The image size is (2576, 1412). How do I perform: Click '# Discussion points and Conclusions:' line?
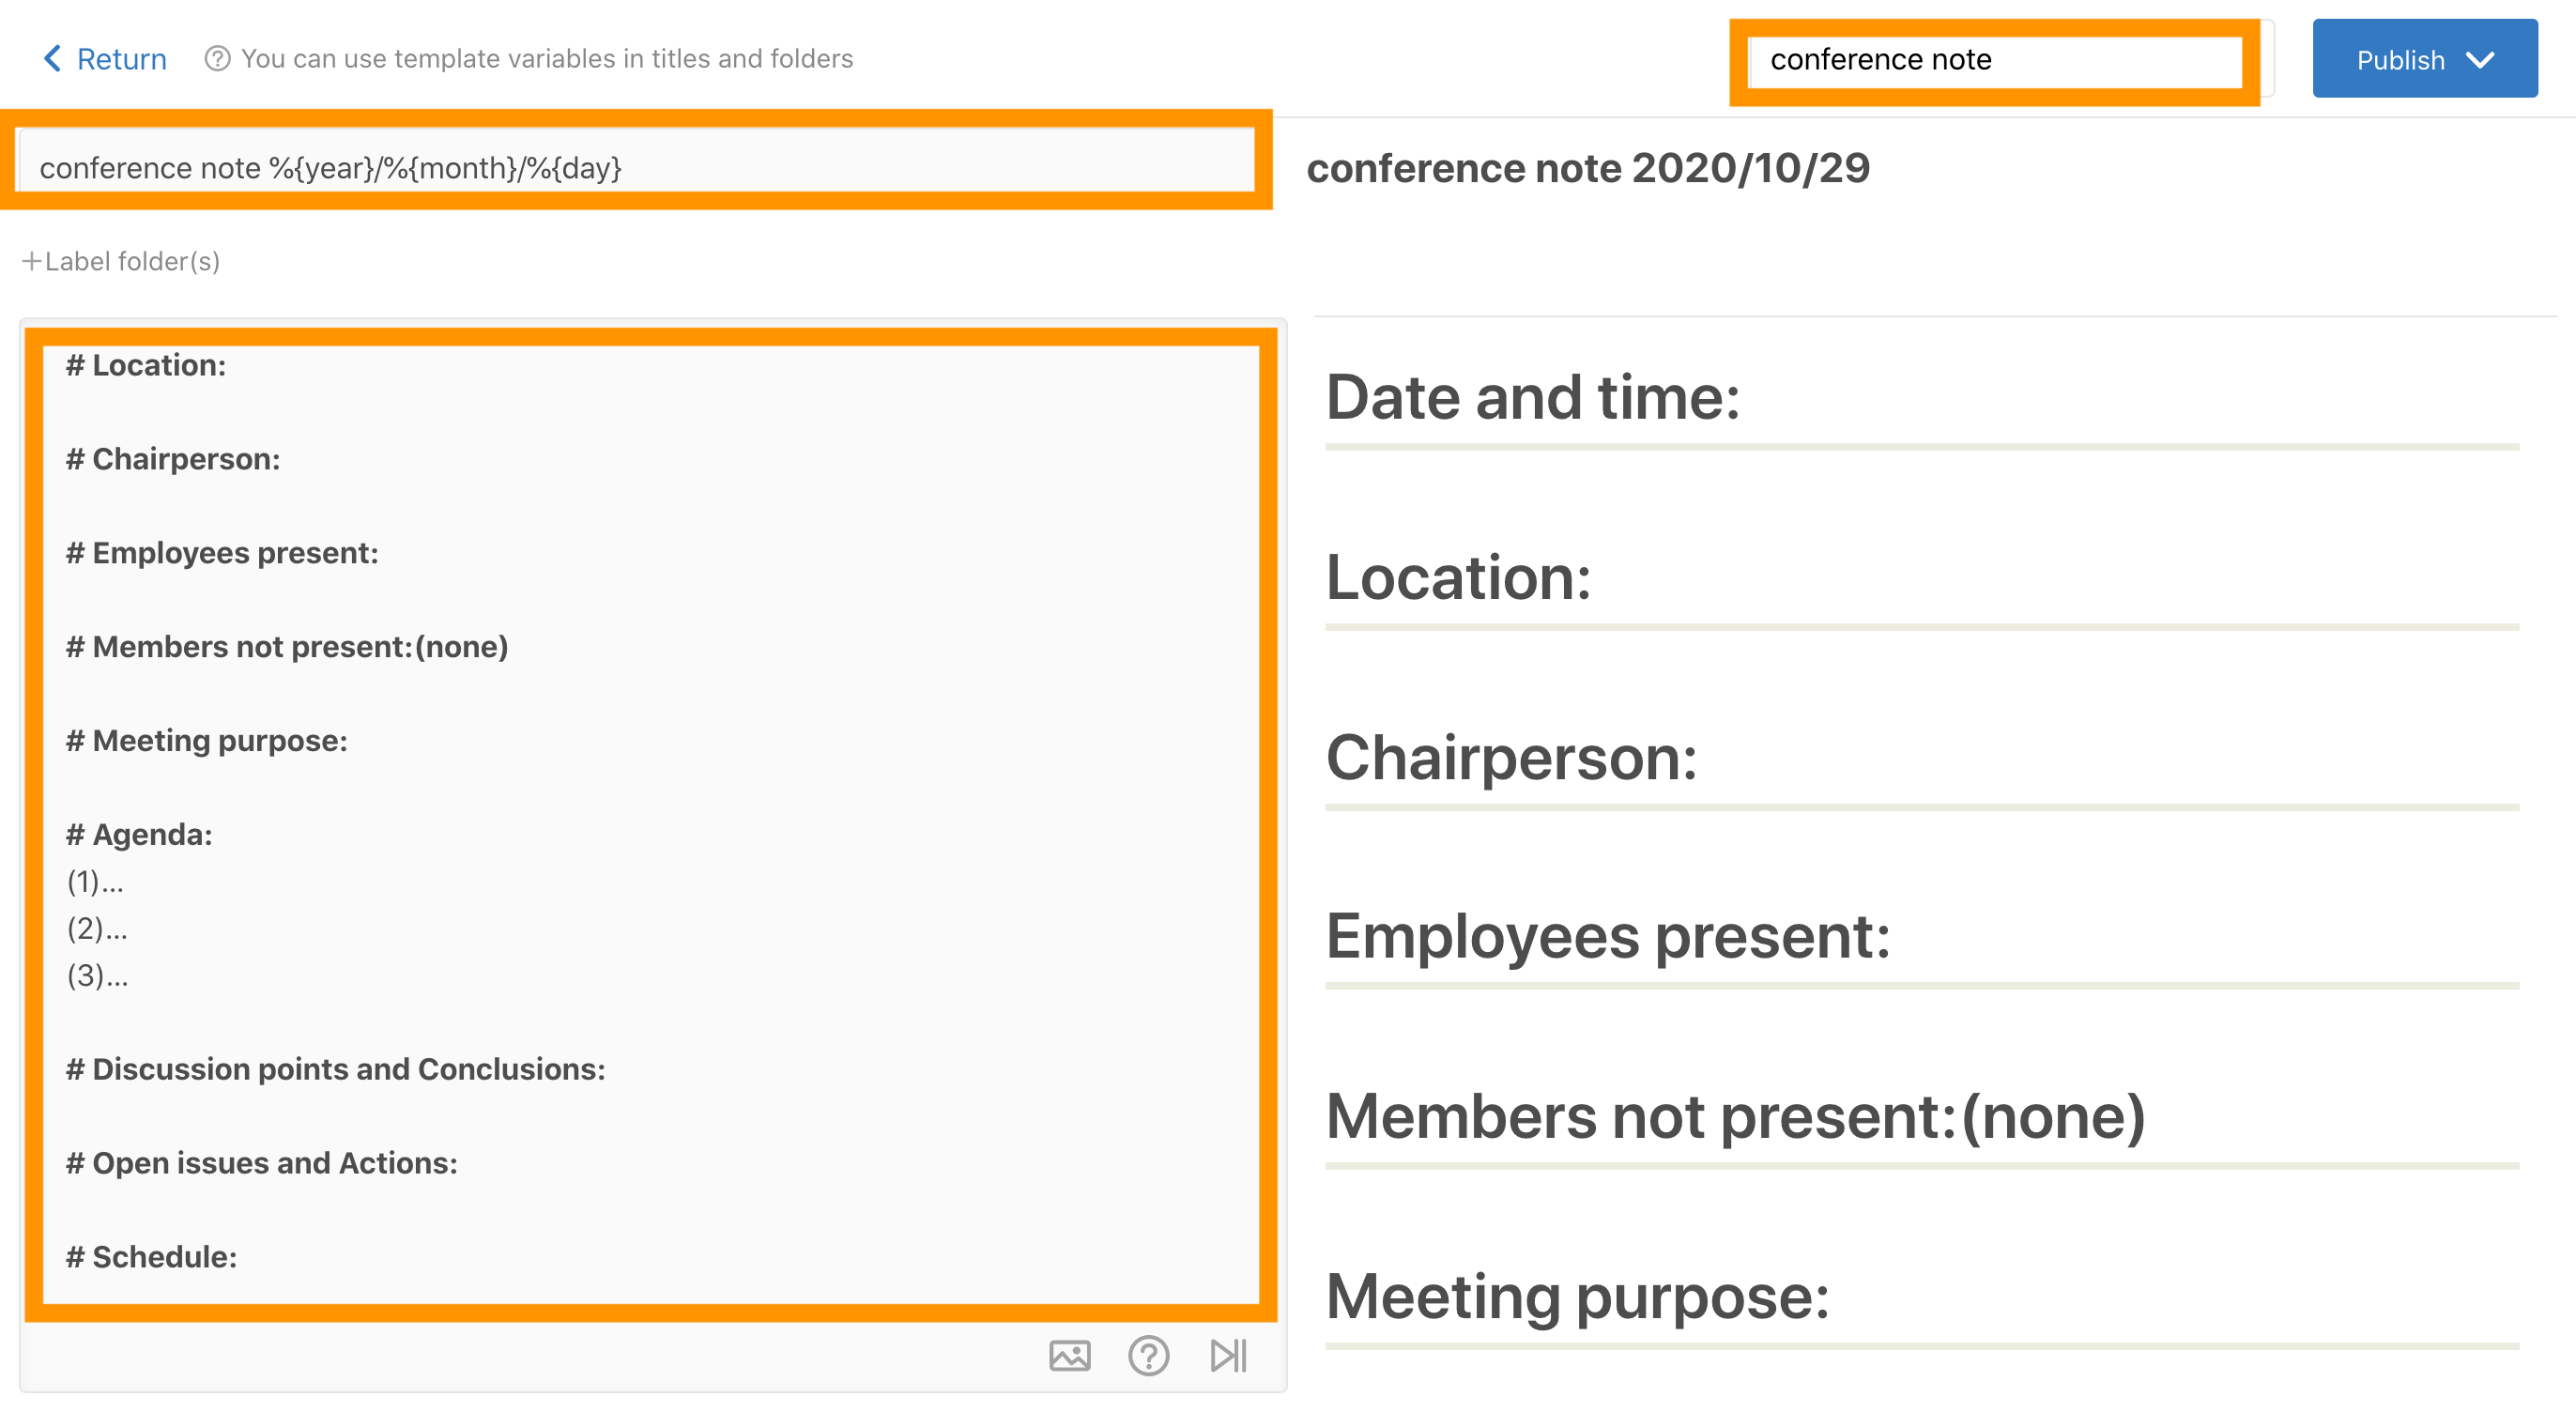click(336, 1069)
